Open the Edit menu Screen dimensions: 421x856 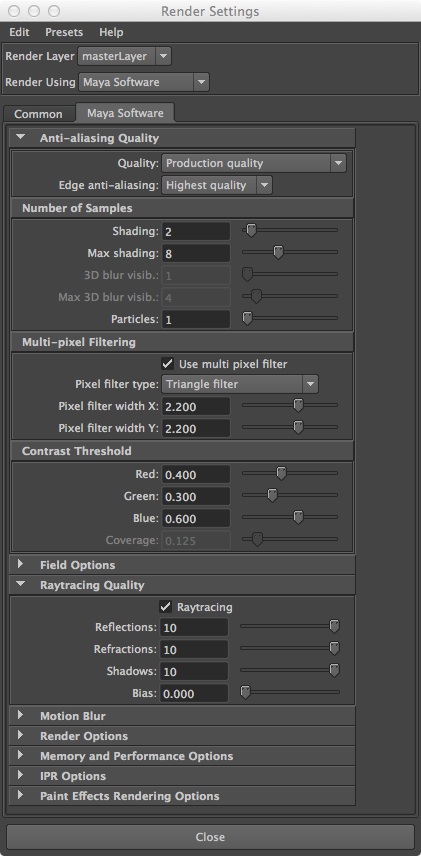19,32
